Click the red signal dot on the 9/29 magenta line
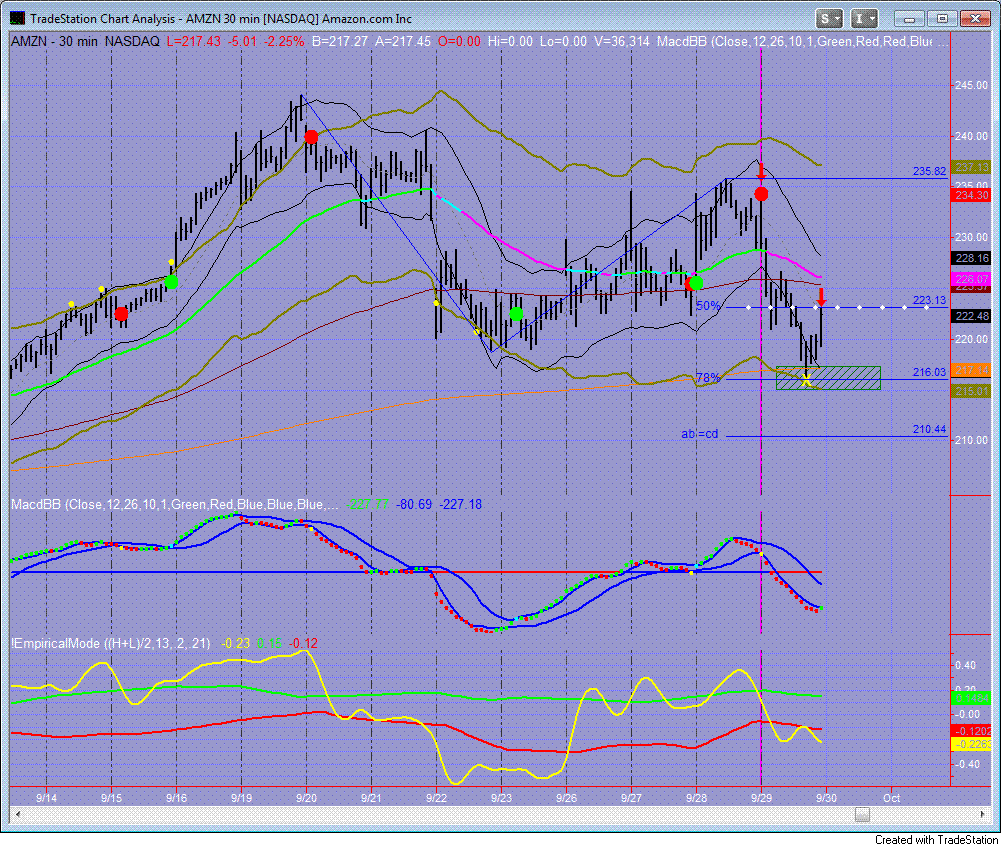1001x846 pixels. tap(761, 193)
